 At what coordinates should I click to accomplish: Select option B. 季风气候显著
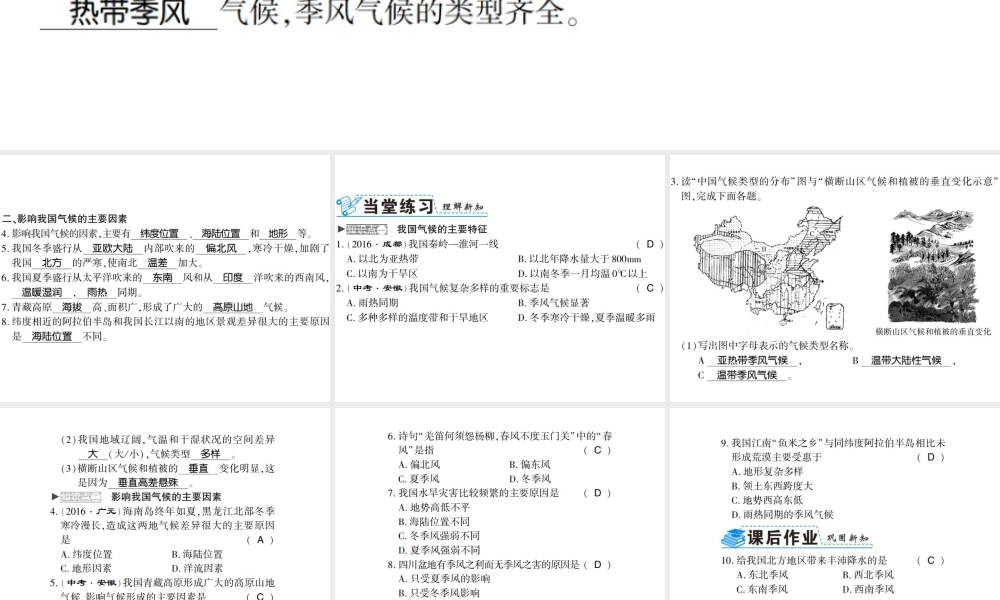554,303
